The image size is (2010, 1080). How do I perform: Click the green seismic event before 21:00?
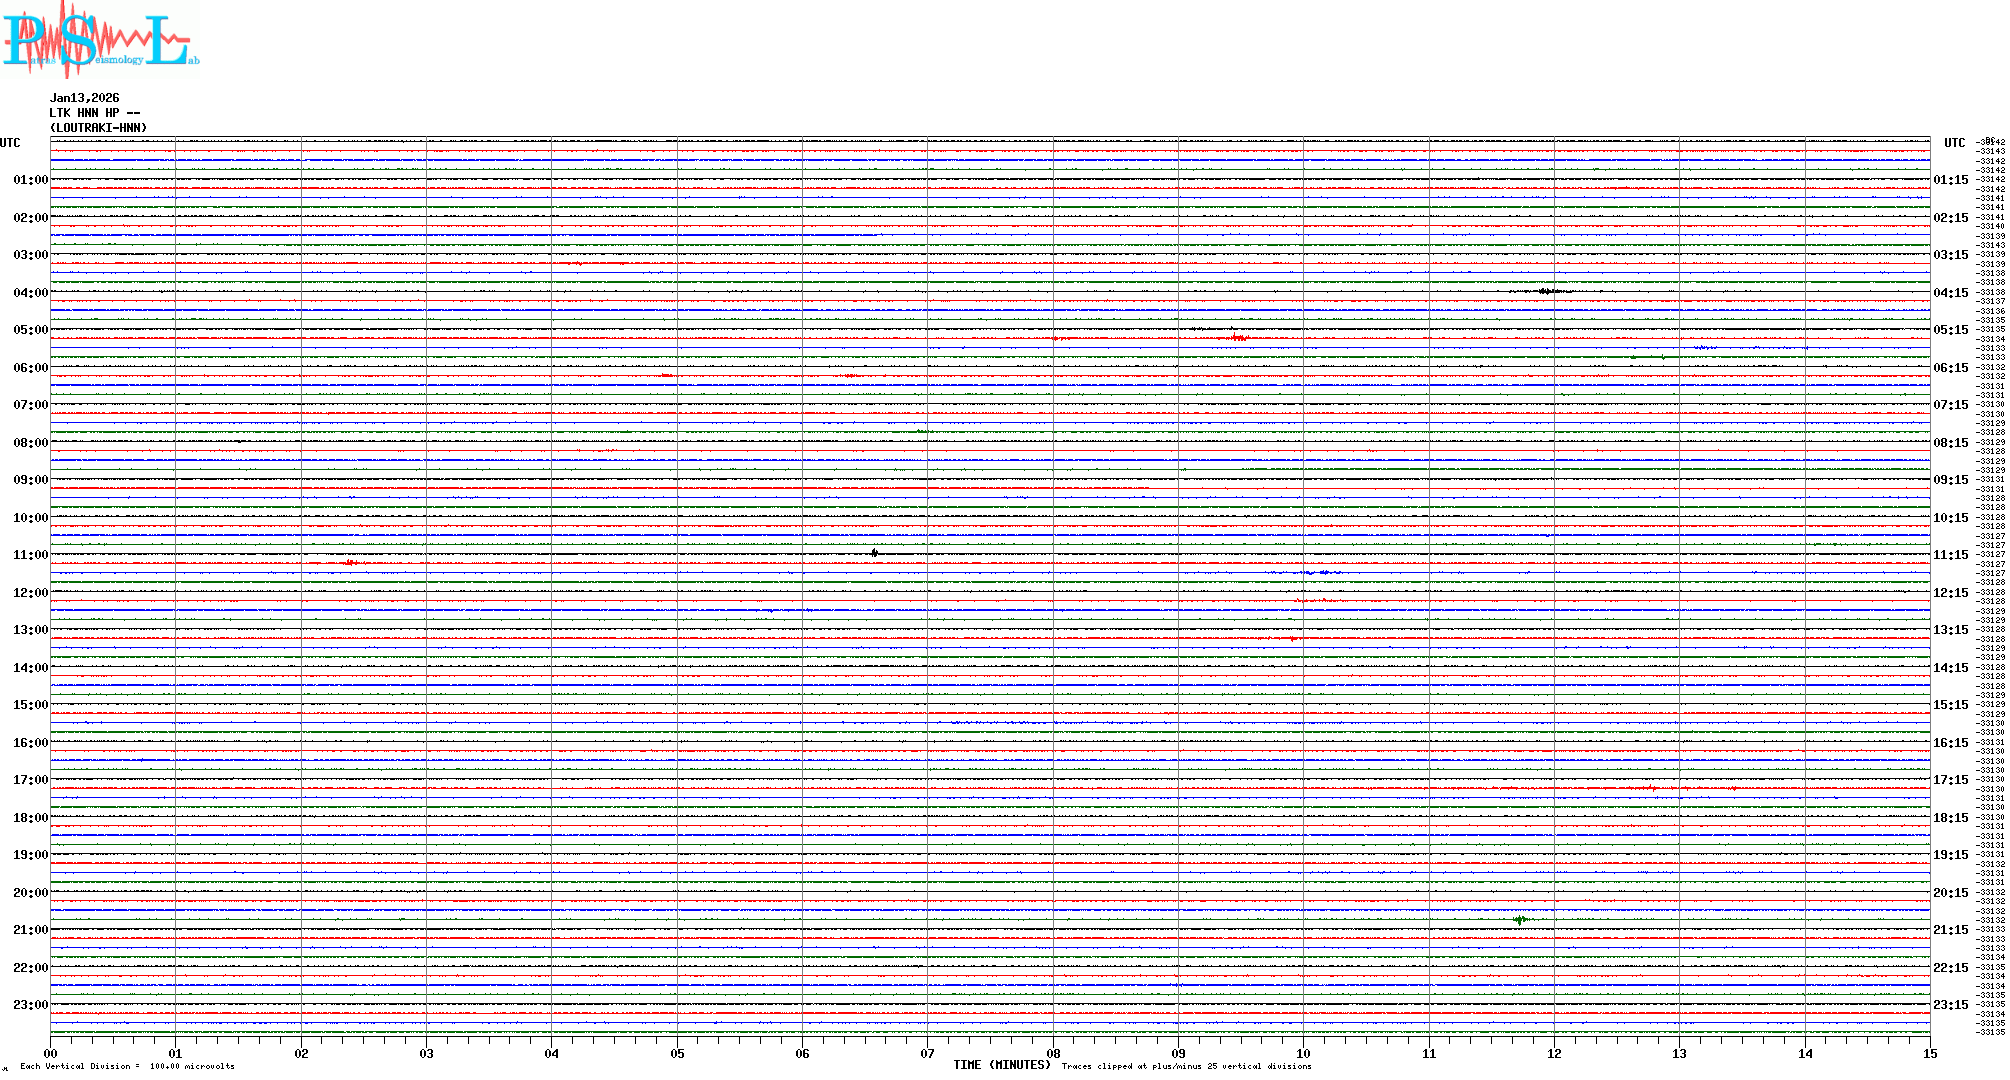(1520, 919)
